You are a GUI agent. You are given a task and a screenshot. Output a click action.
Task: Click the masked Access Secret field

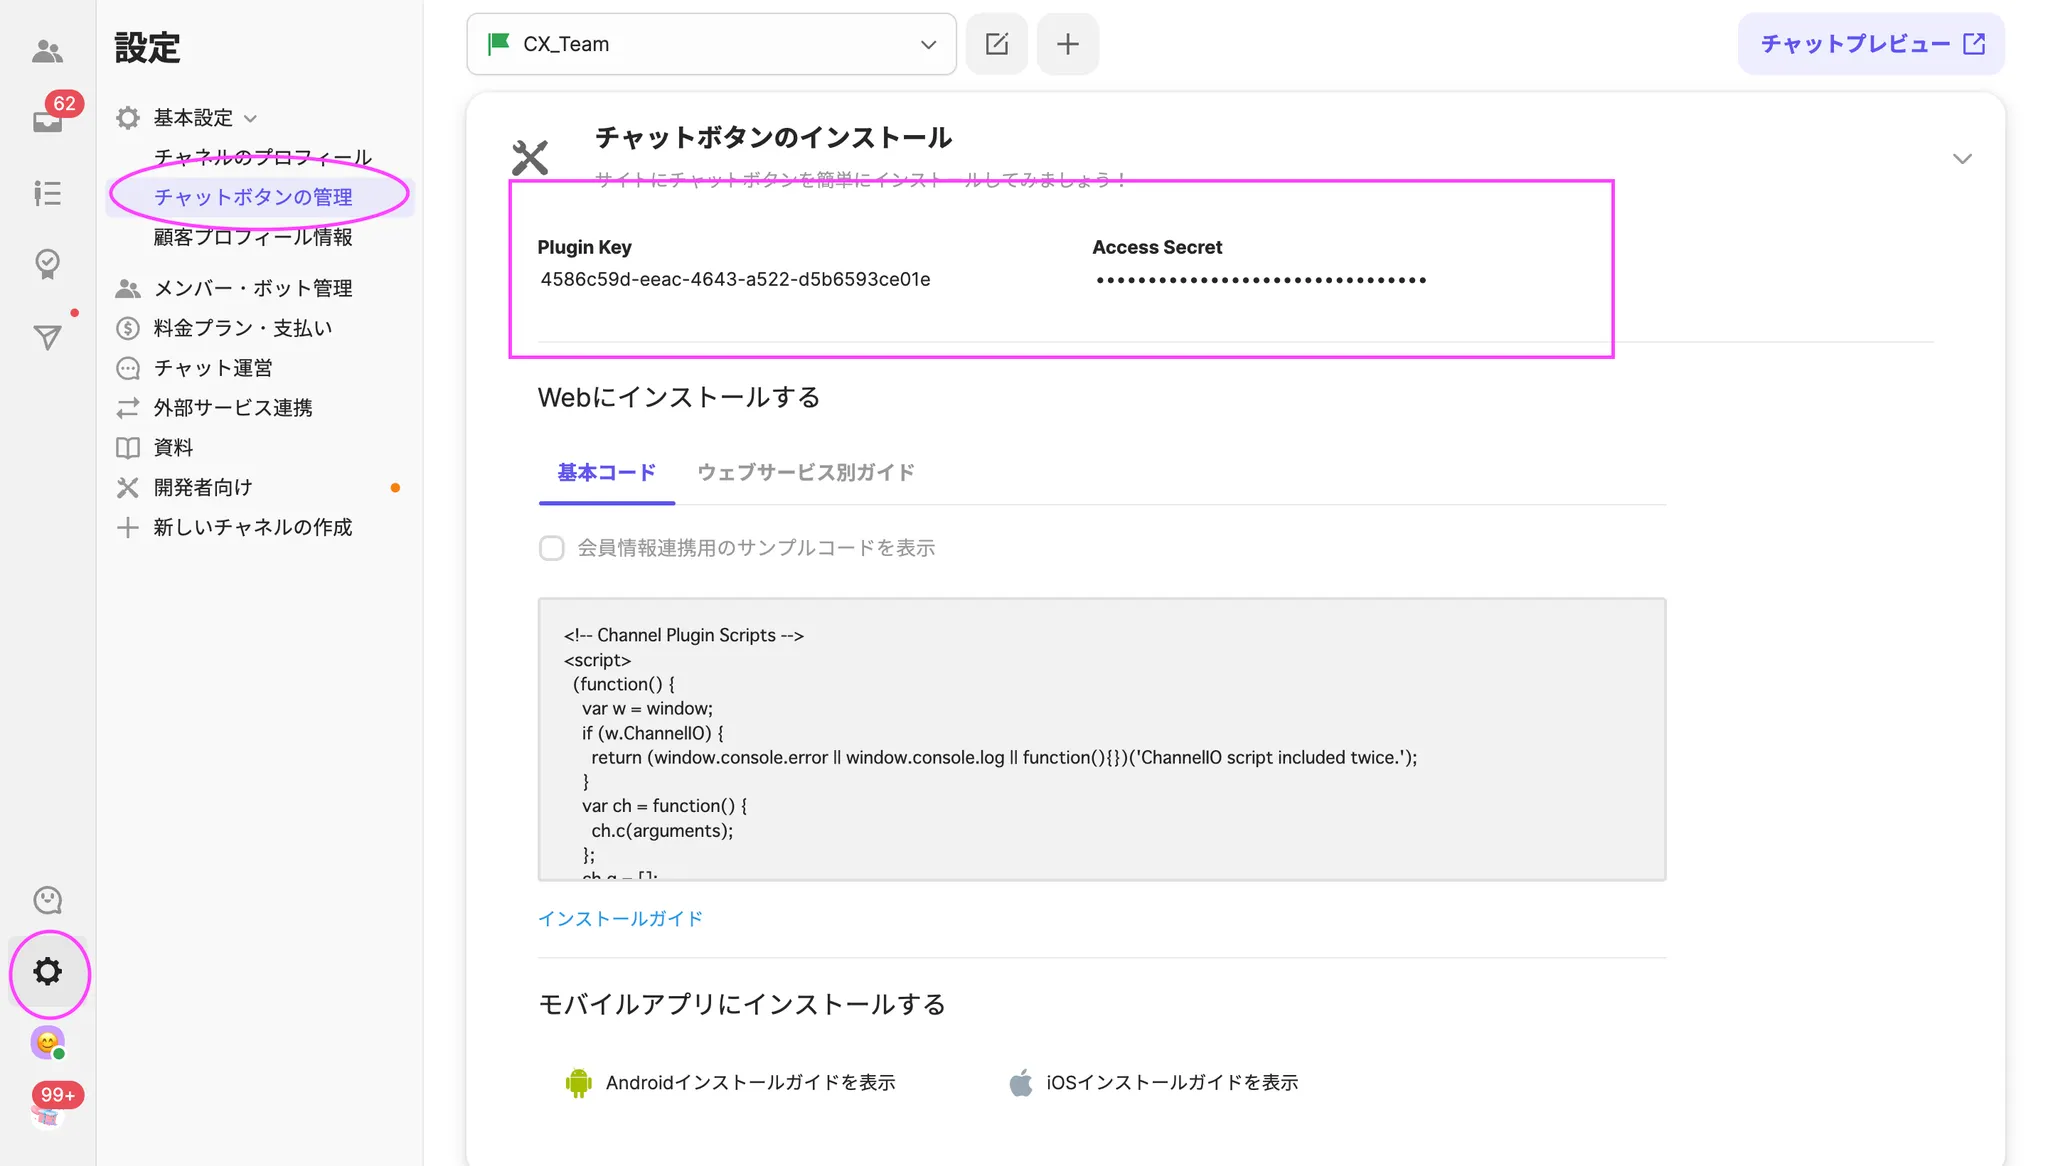1260,280
